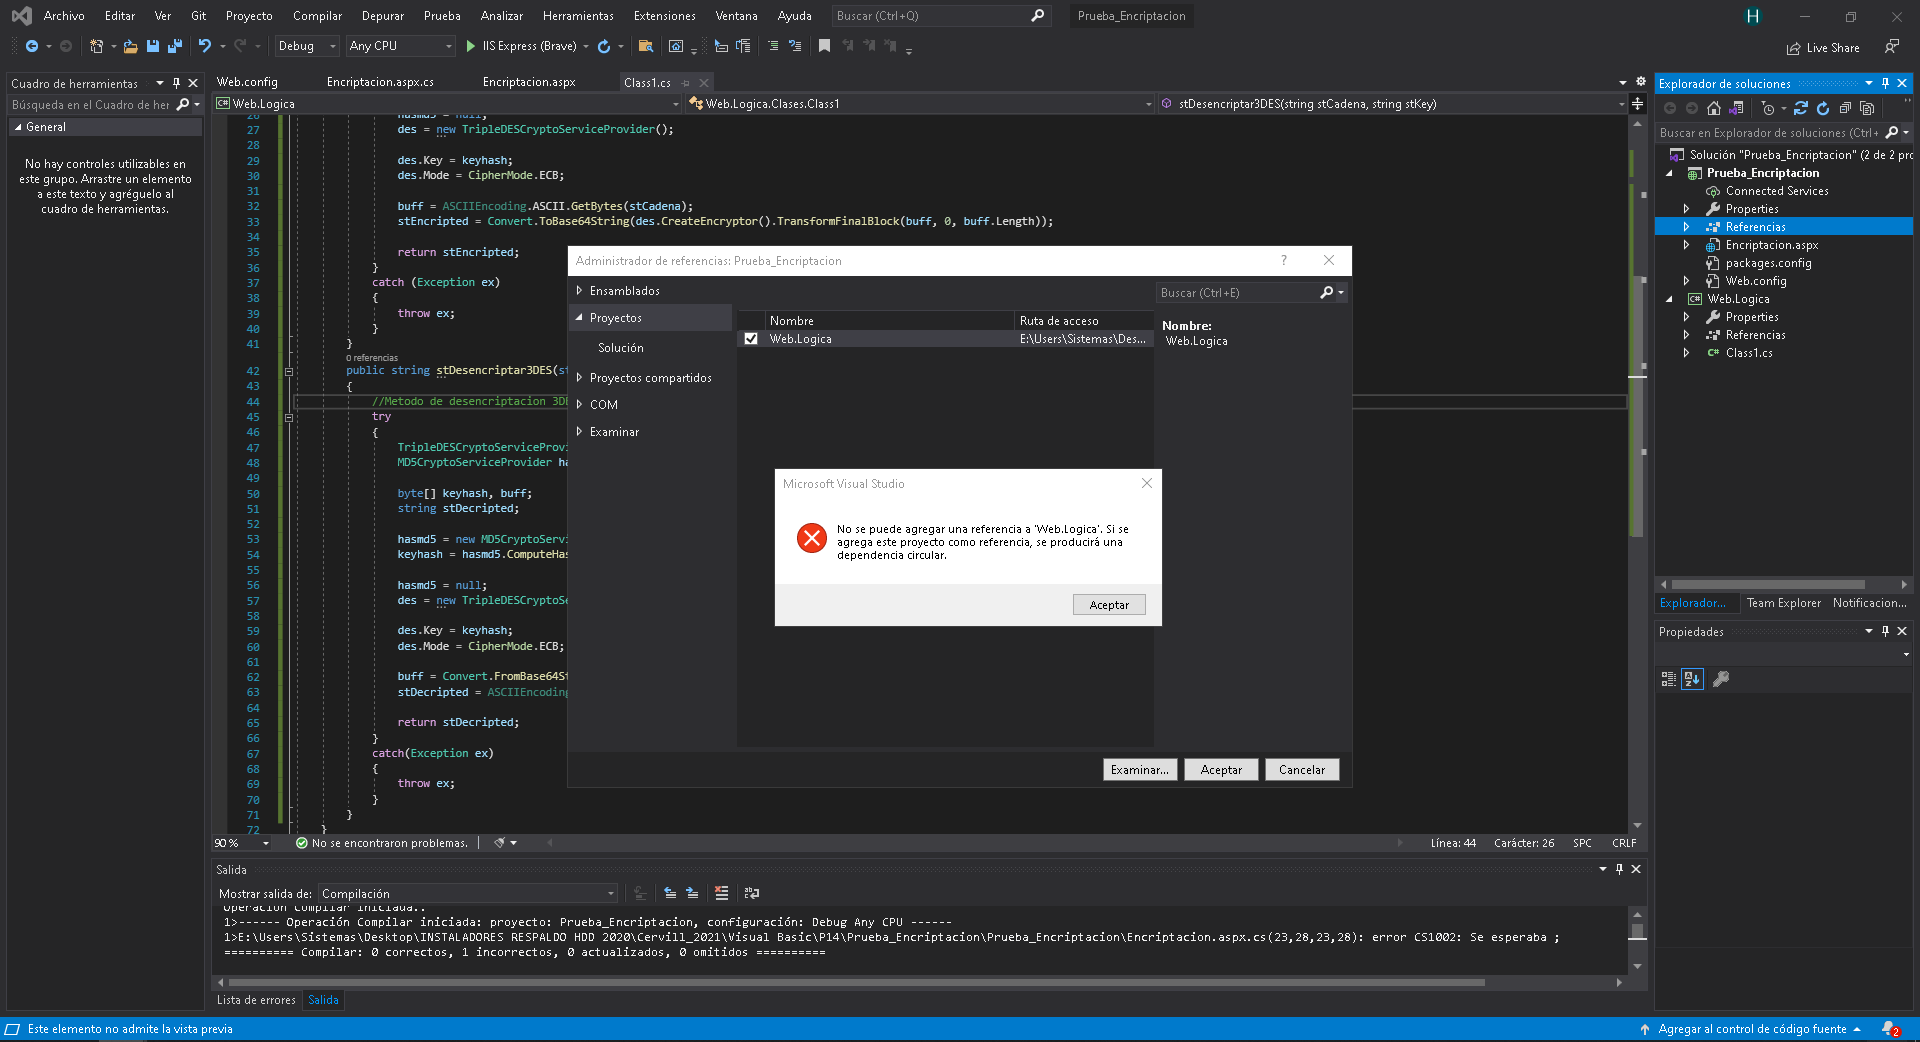
Task: Open the Compilación output source dropdown
Action: (x=468, y=894)
